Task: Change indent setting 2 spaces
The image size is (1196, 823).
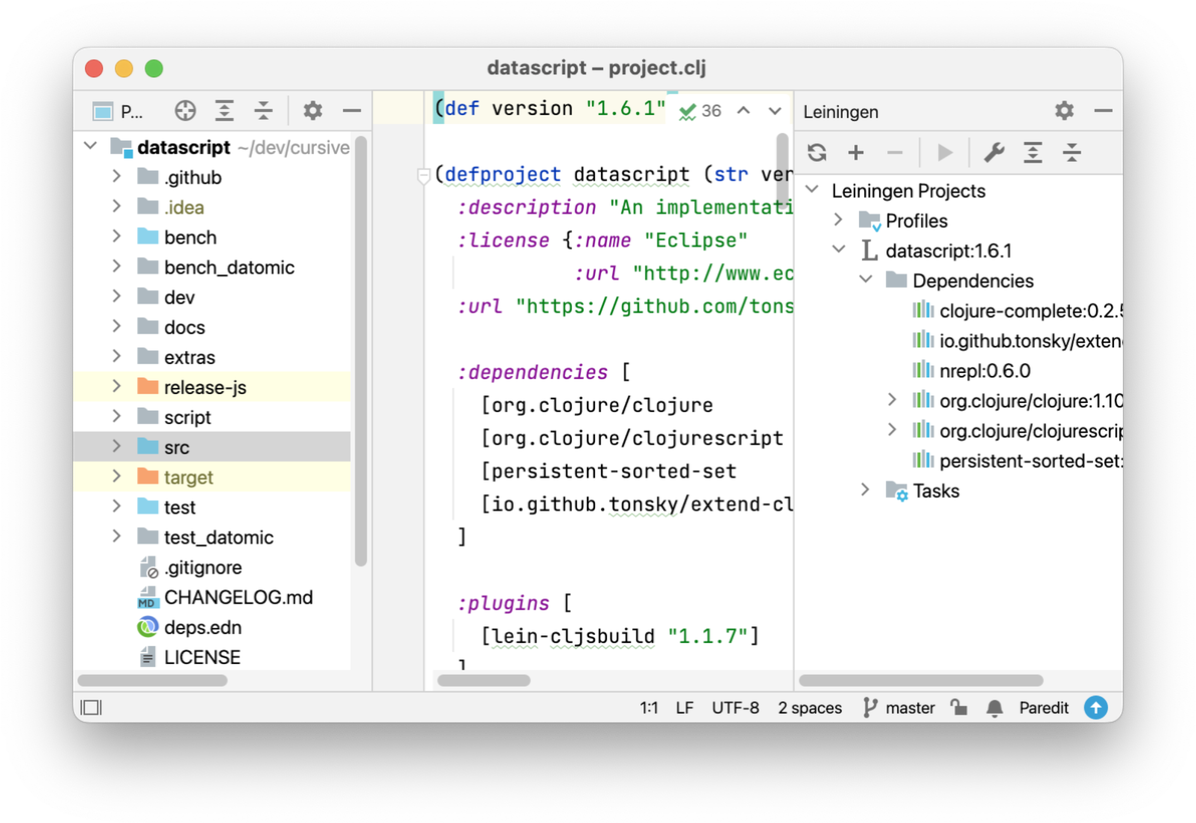Action: click(x=809, y=708)
